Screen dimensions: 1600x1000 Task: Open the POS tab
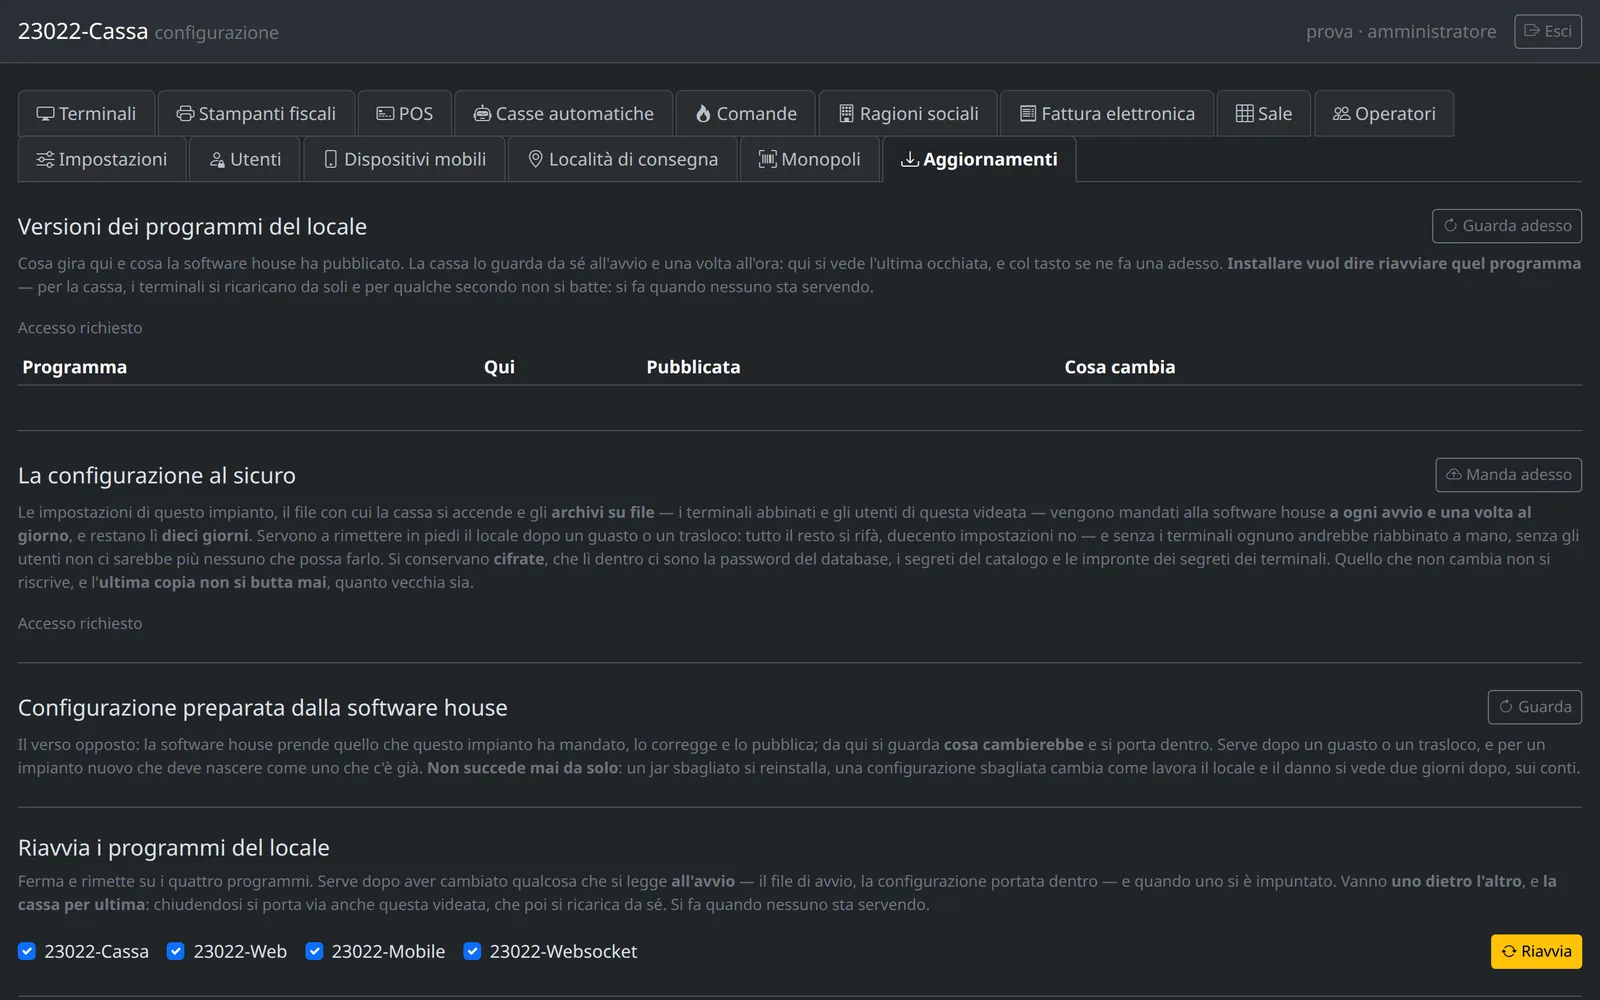pos(405,114)
